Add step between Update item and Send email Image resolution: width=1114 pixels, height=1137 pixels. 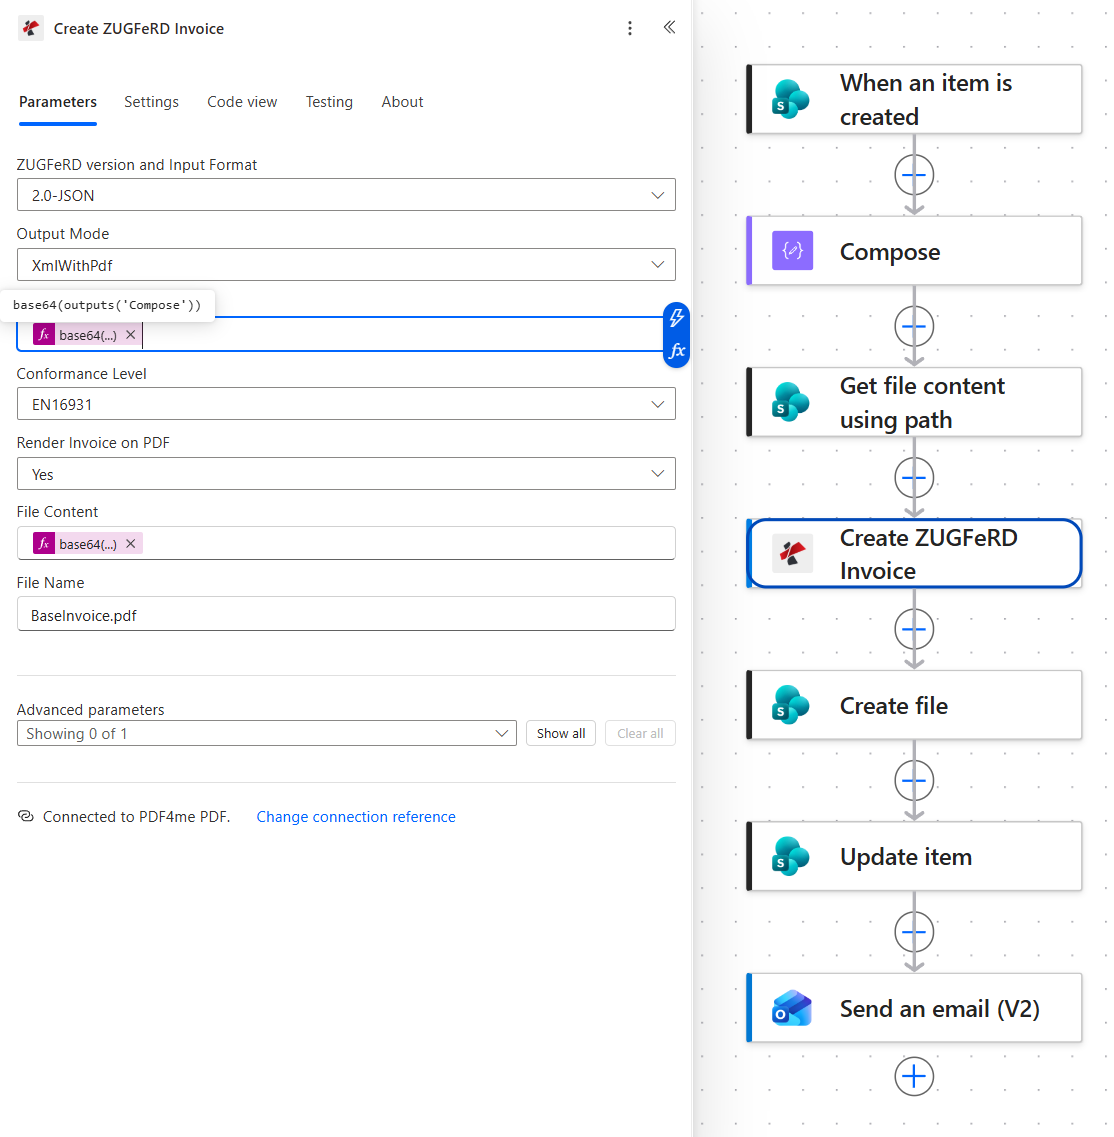click(x=914, y=933)
